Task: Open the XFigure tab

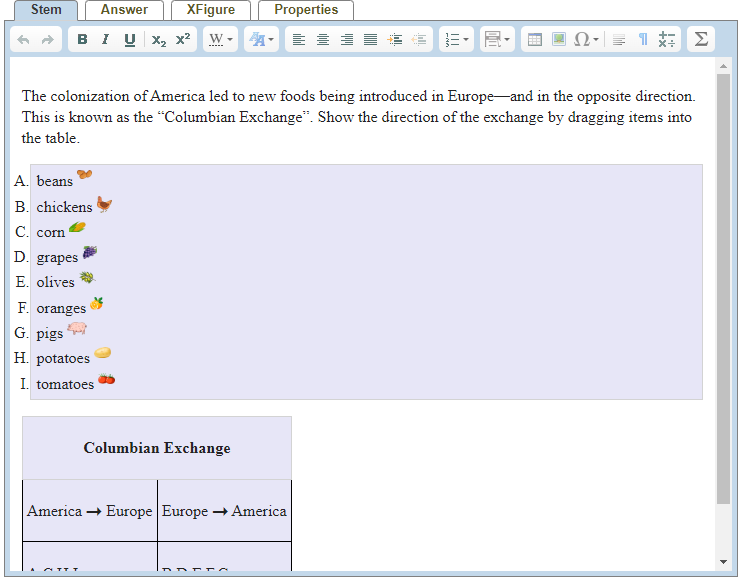Action: [211, 10]
